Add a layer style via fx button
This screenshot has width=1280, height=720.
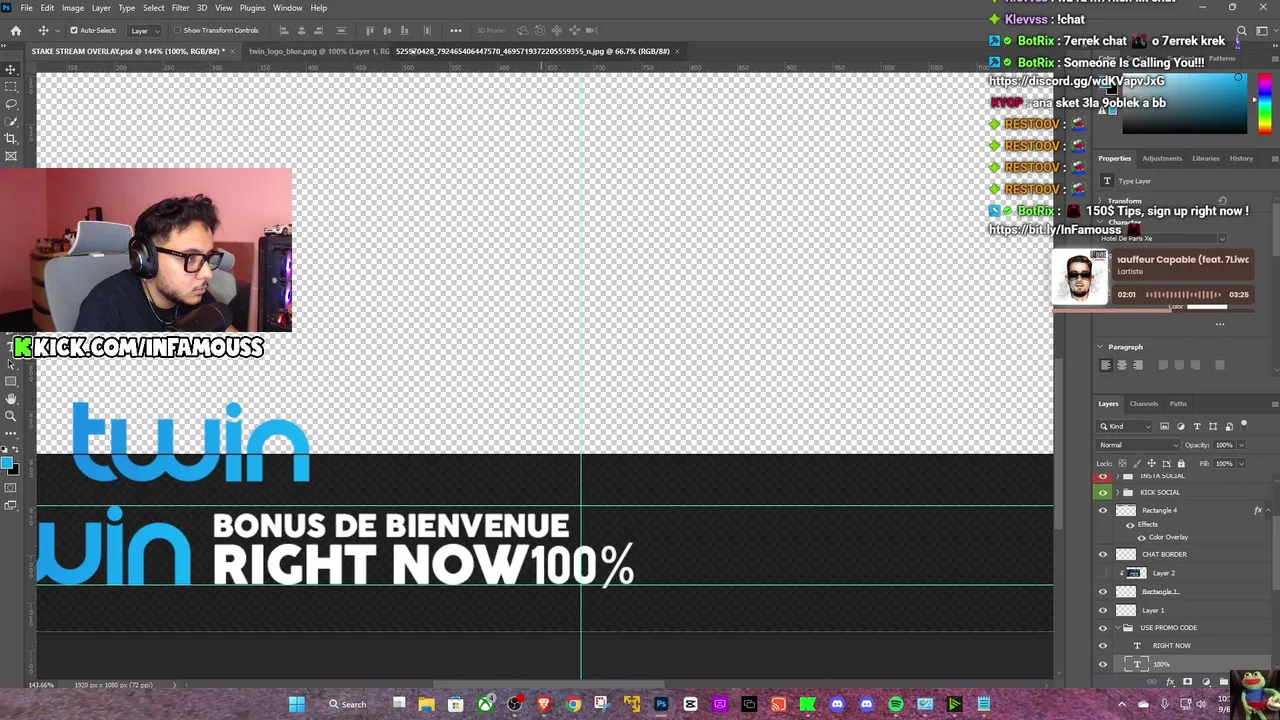pyautogui.click(x=1170, y=682)
